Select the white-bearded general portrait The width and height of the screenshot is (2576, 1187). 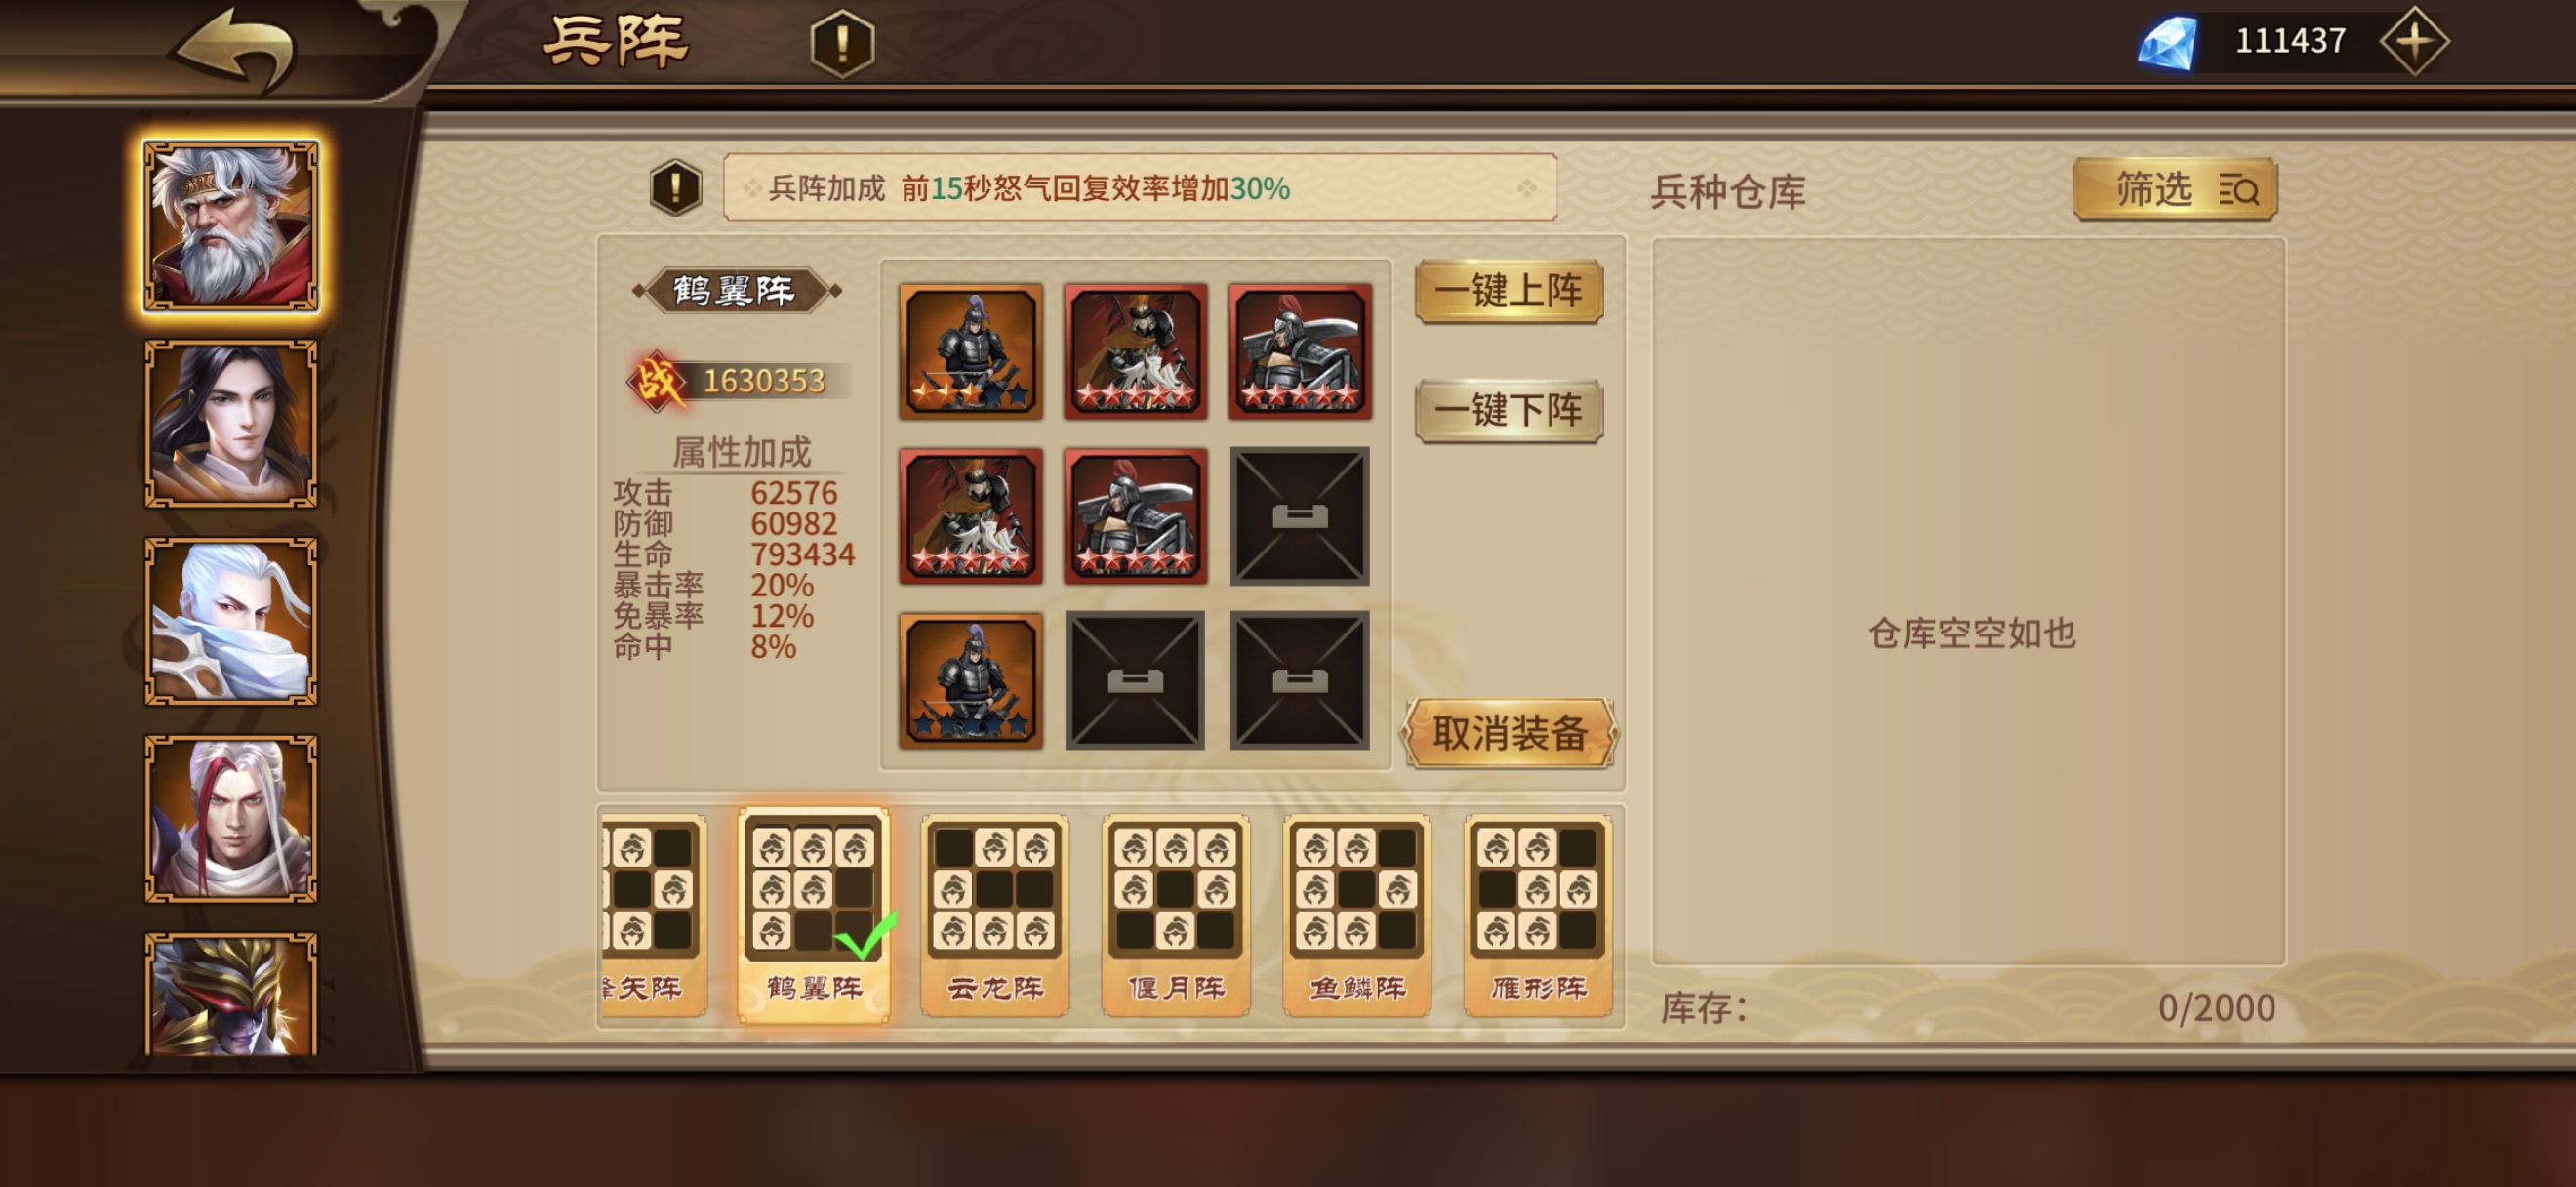pyautogui.click(x=231, y=226)
